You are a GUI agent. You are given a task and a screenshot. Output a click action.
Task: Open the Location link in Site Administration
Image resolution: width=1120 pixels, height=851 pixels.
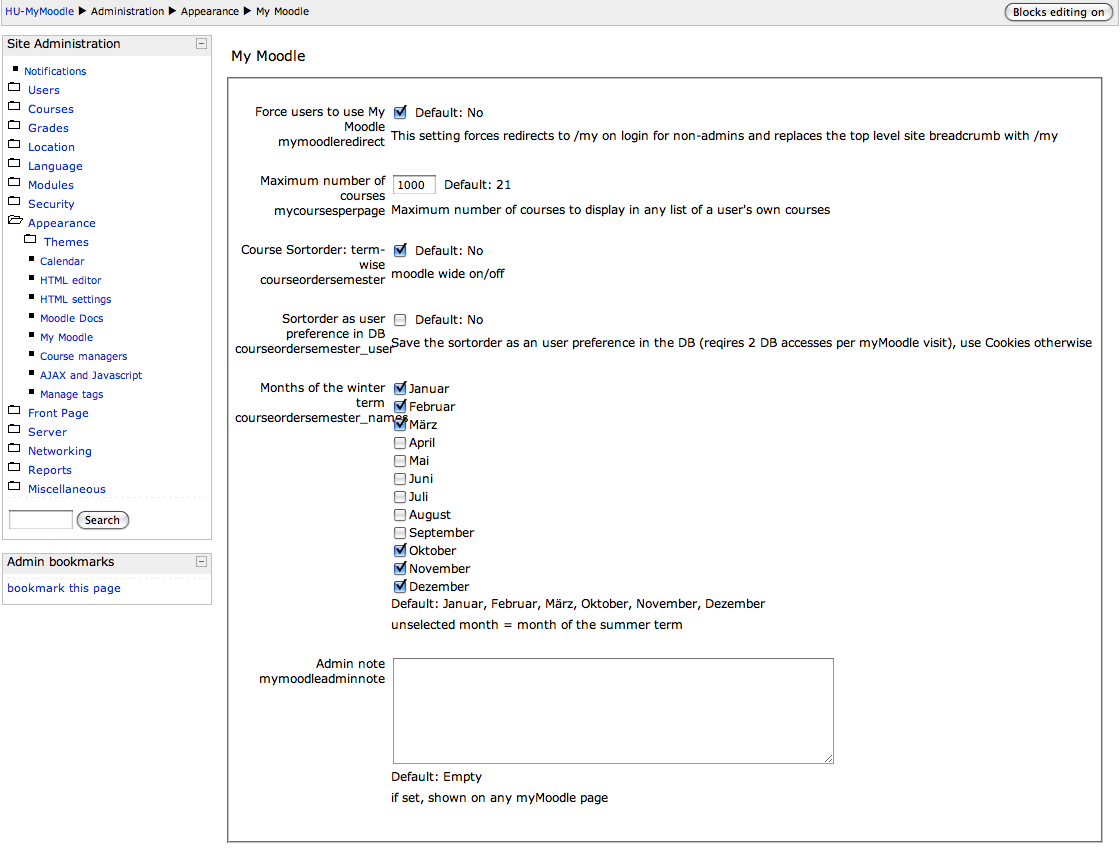(x=51, y=147)
